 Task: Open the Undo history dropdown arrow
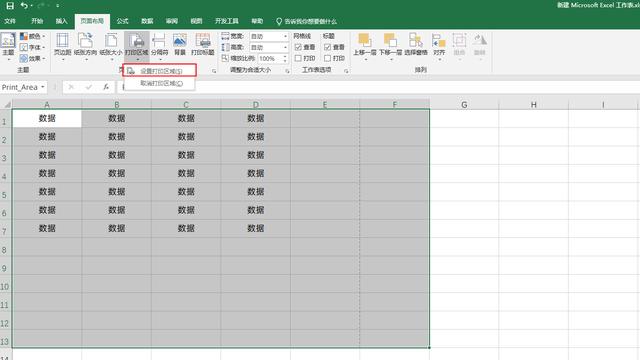(31, 6)
